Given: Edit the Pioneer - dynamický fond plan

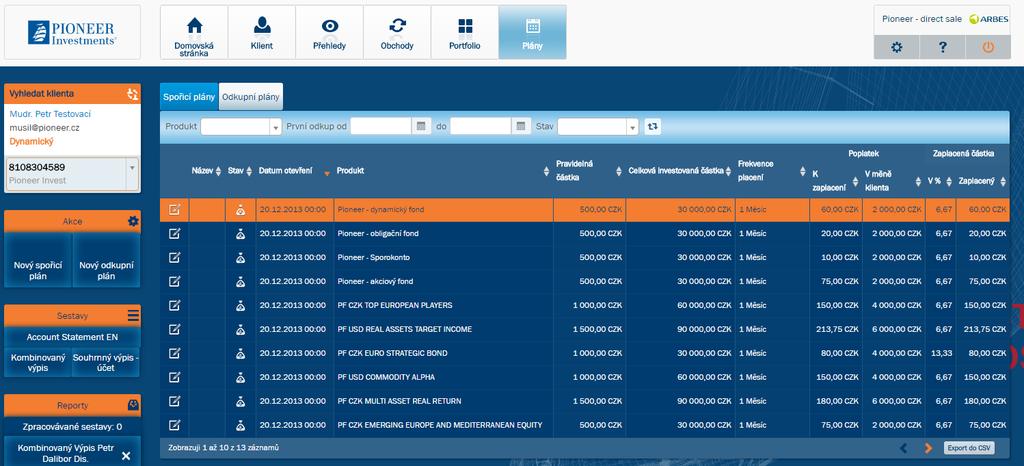Looking at the screenshot, I should (174, 210).
